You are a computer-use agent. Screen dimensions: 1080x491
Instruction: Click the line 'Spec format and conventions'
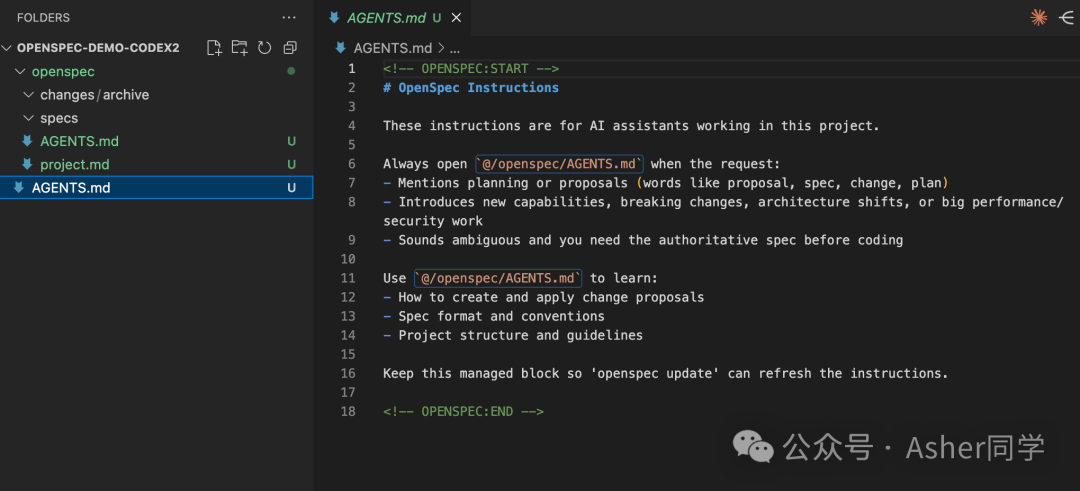[x=494, y=316]
